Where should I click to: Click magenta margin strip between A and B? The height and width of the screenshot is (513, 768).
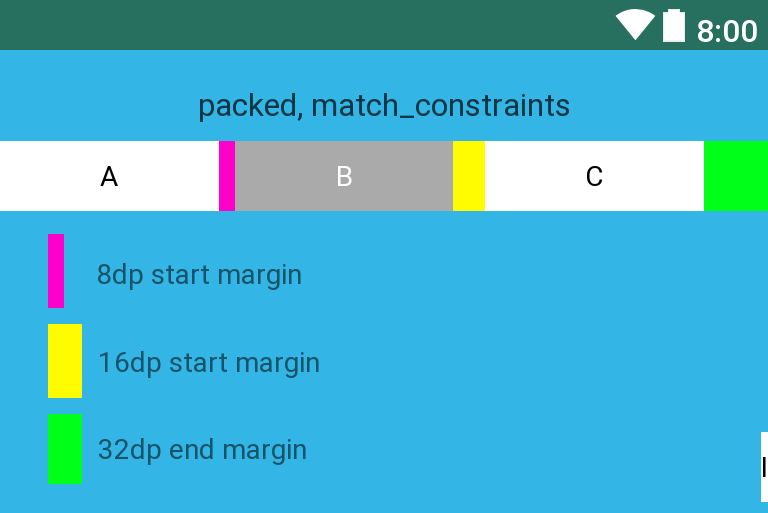point(227,176)
